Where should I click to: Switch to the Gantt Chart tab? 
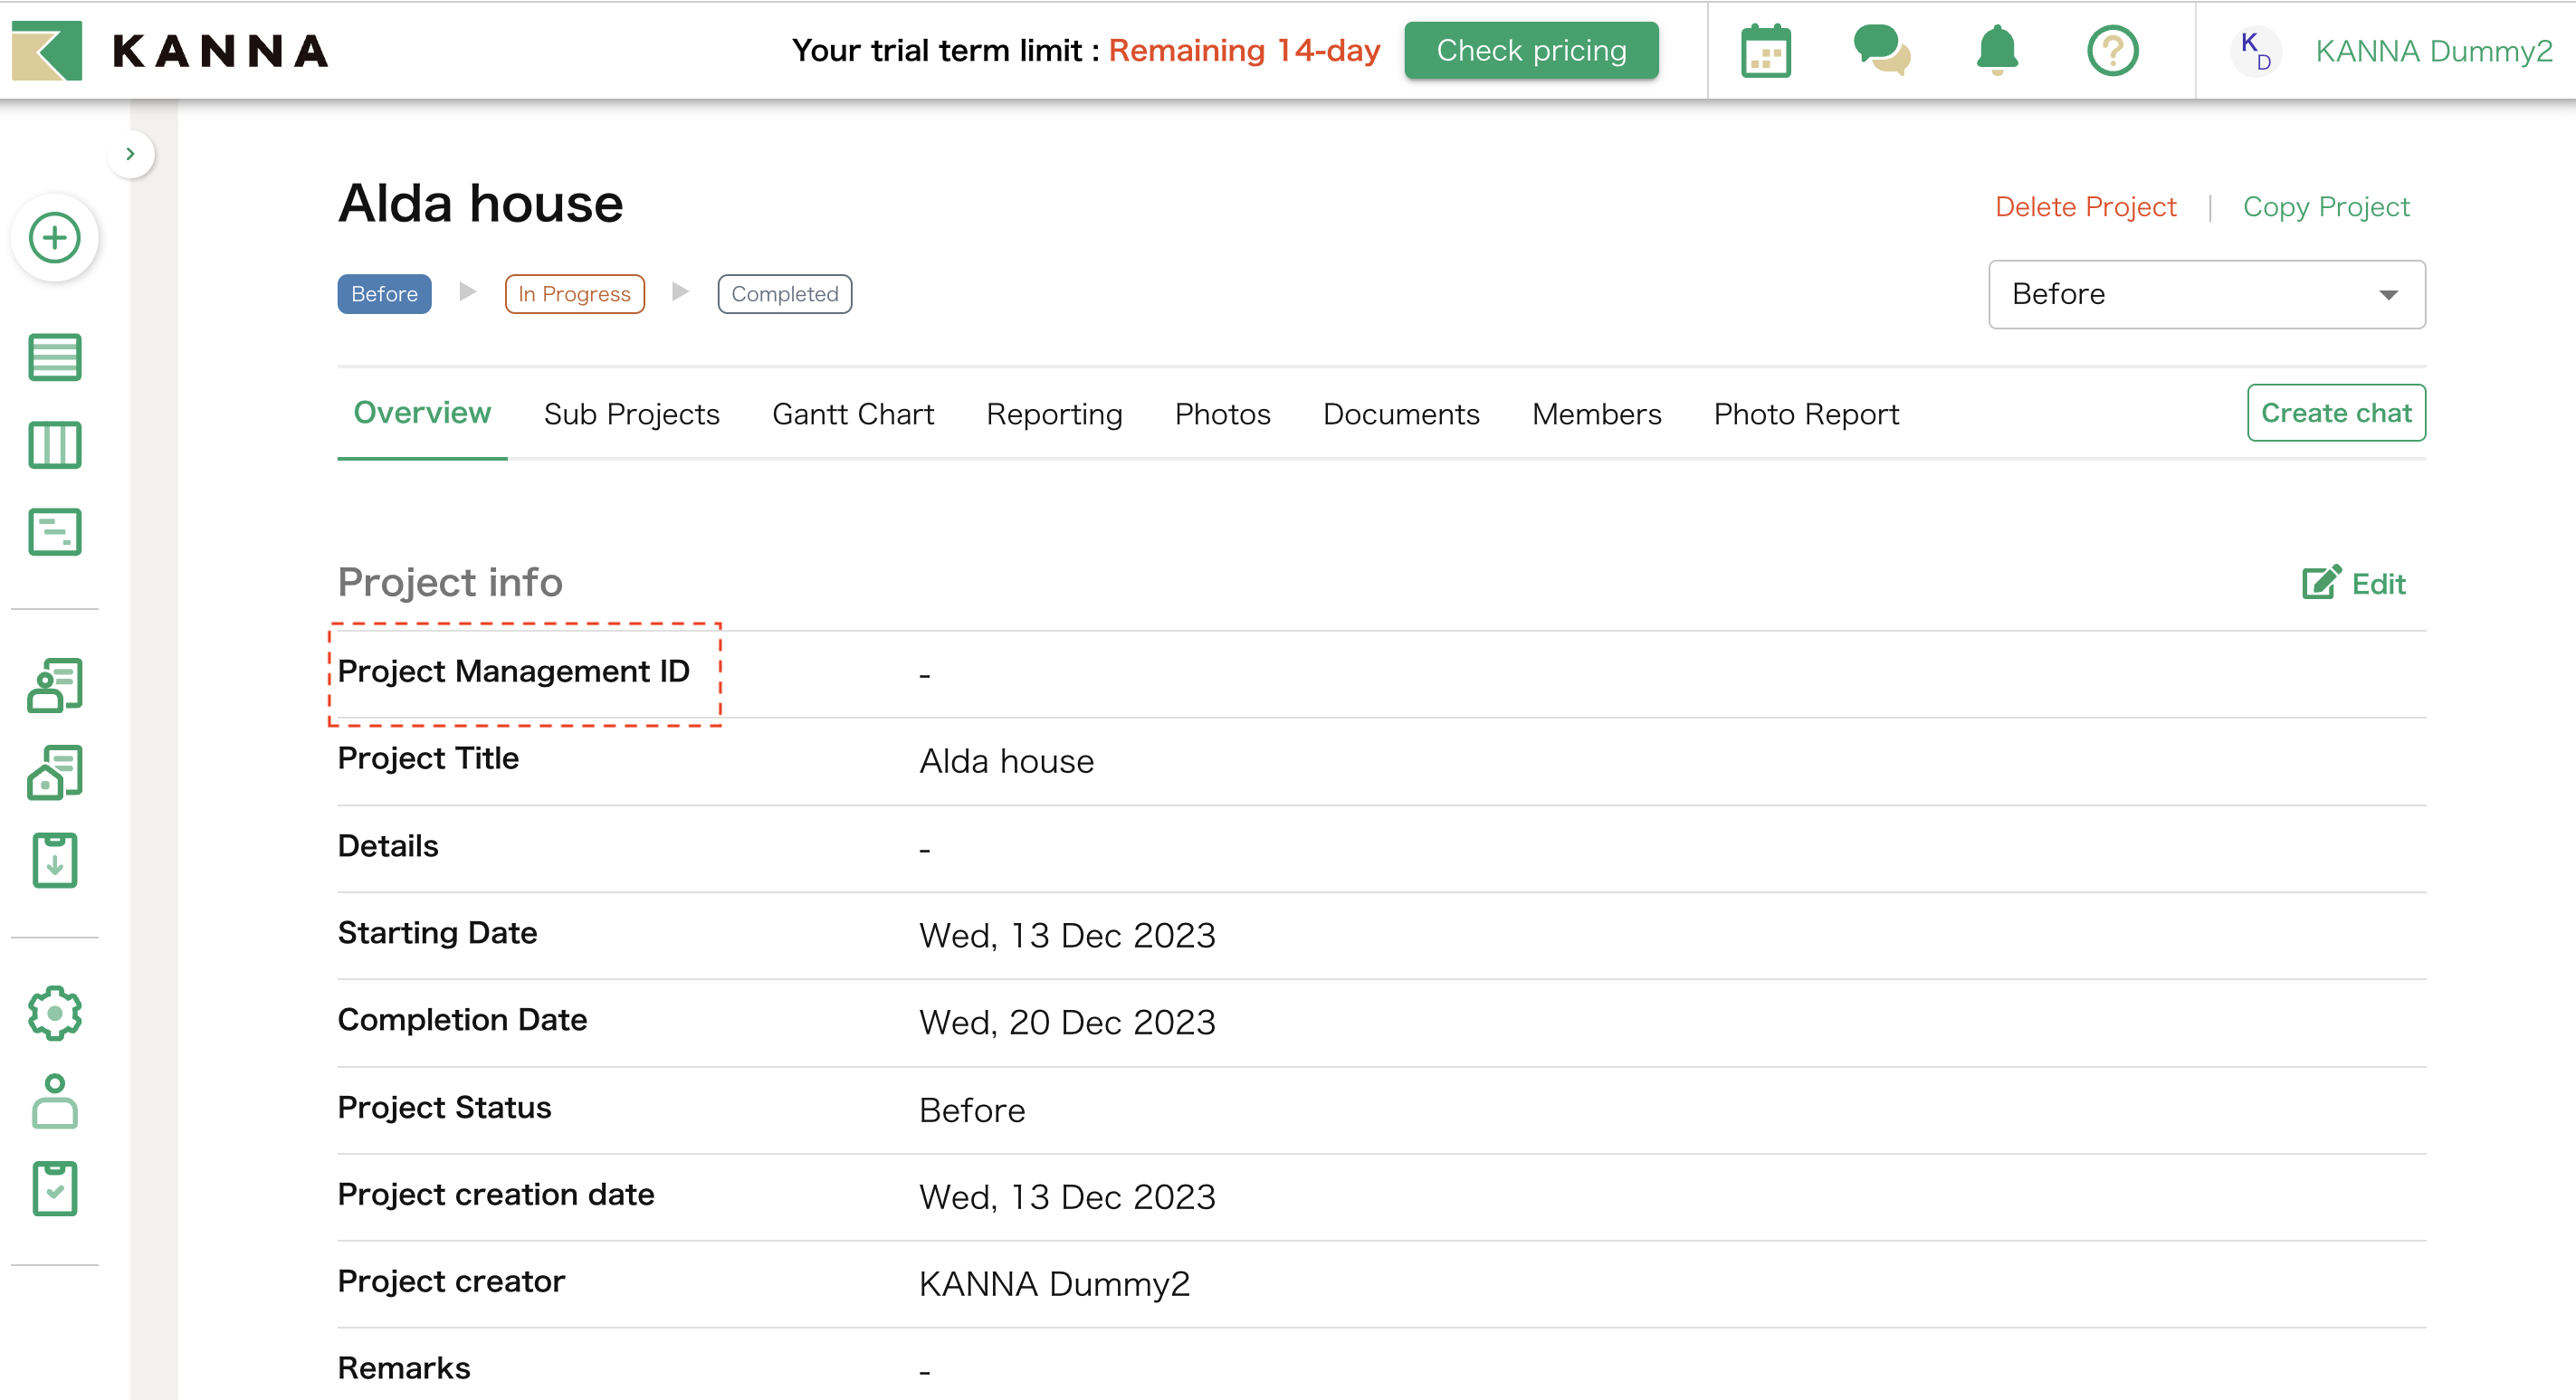[x=852, y=414]
